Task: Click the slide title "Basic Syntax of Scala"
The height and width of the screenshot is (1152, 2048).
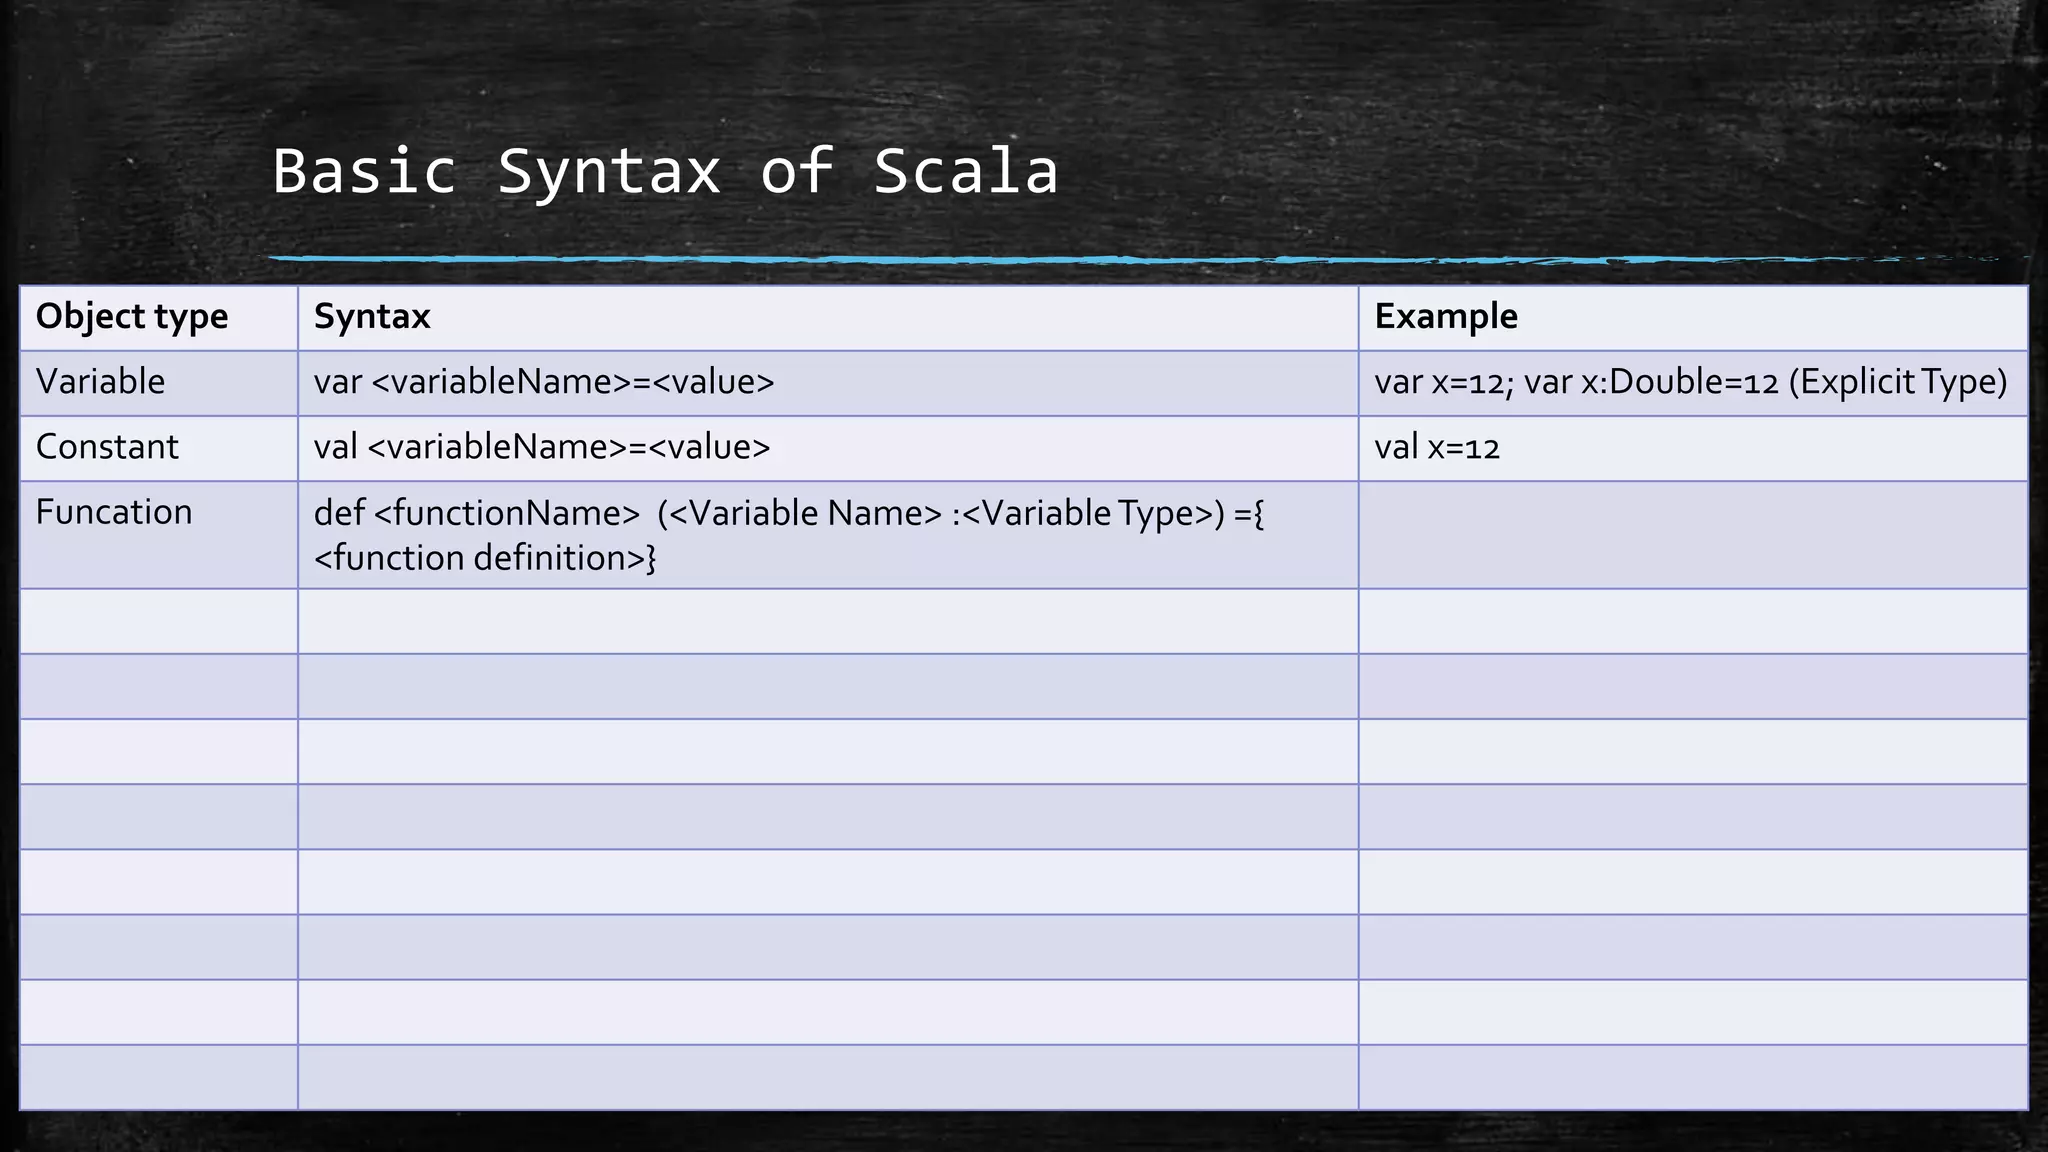Action: point(665,171)
